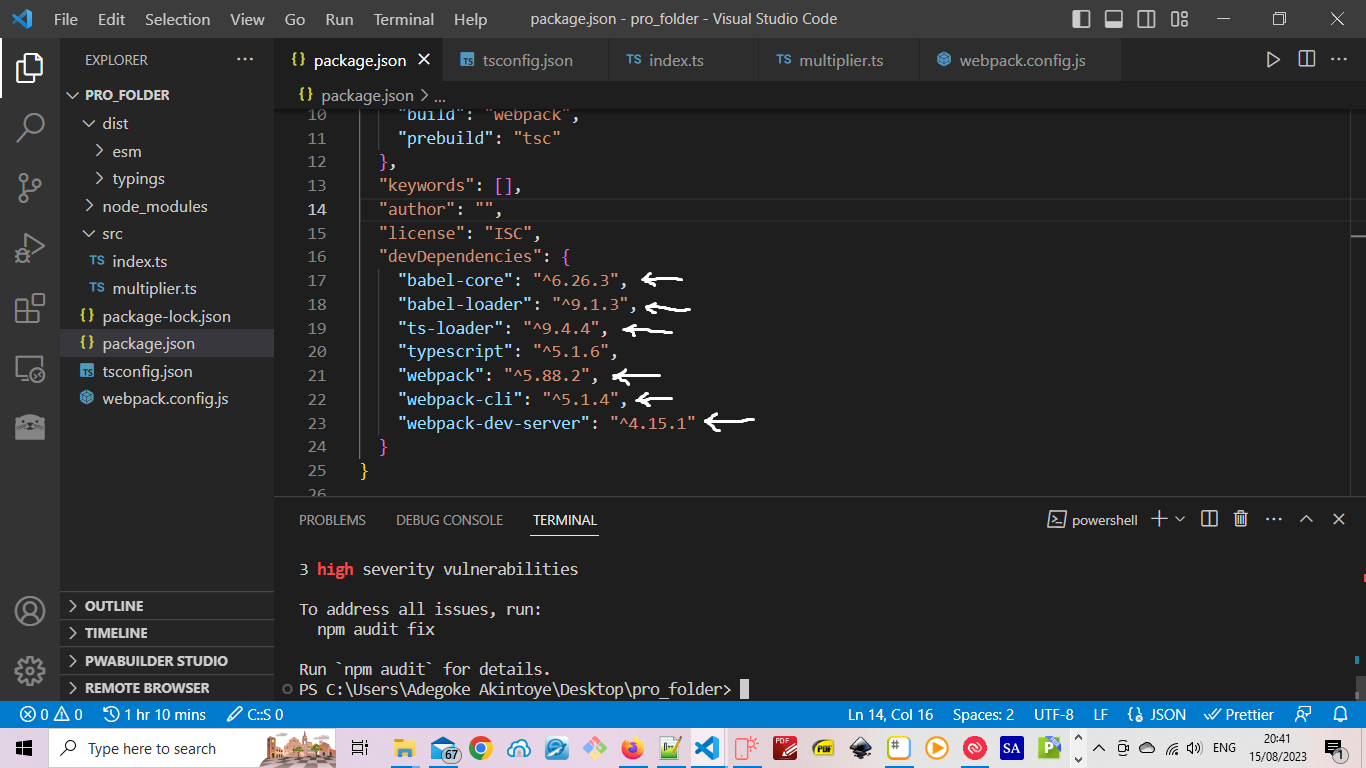The image size is (1366, 768).
Task: Open tsconfig.json in the explorer
Action: (x=147, y=371)
